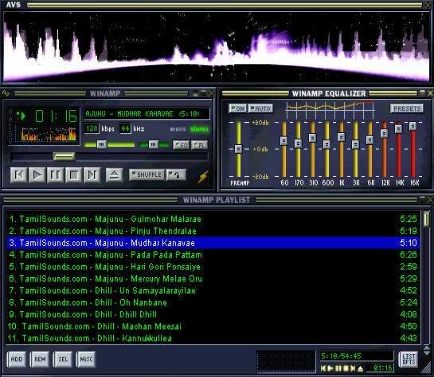Screen dimensions: 434x377
Task: Open the LIST OPTS menu
Action: pyautogui.click(x=408, y=360)
